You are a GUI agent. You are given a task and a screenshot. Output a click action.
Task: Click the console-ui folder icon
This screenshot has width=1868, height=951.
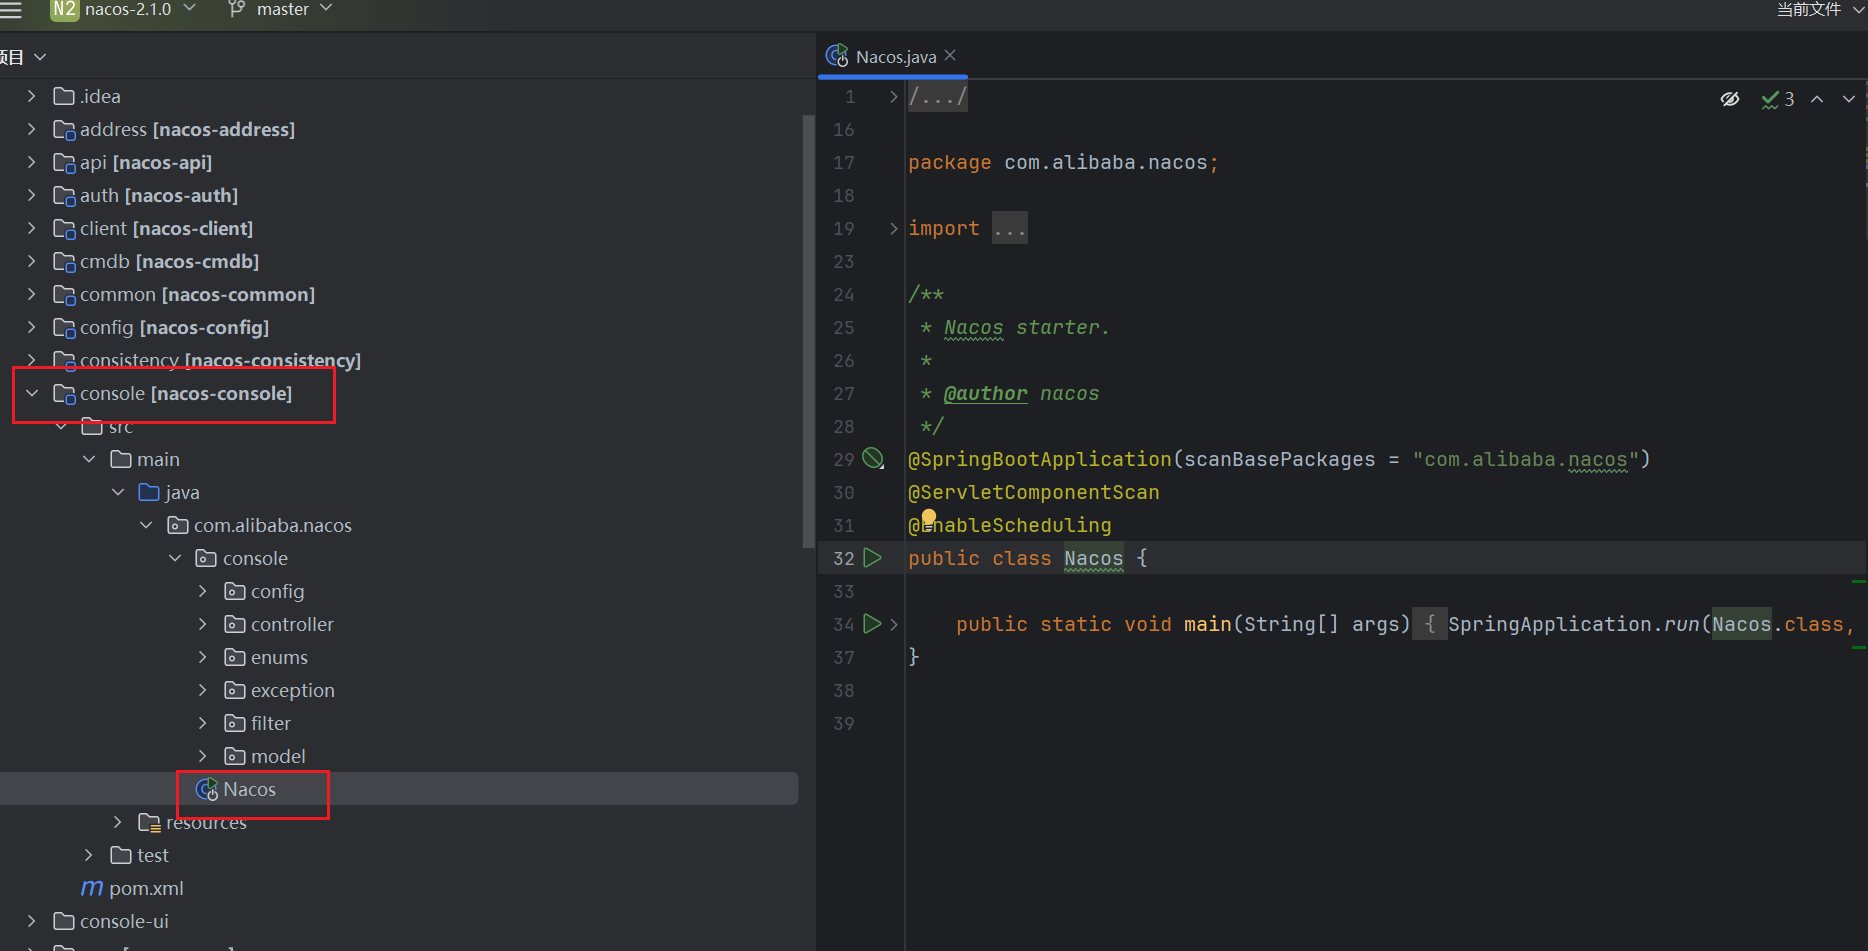[64, 921]
